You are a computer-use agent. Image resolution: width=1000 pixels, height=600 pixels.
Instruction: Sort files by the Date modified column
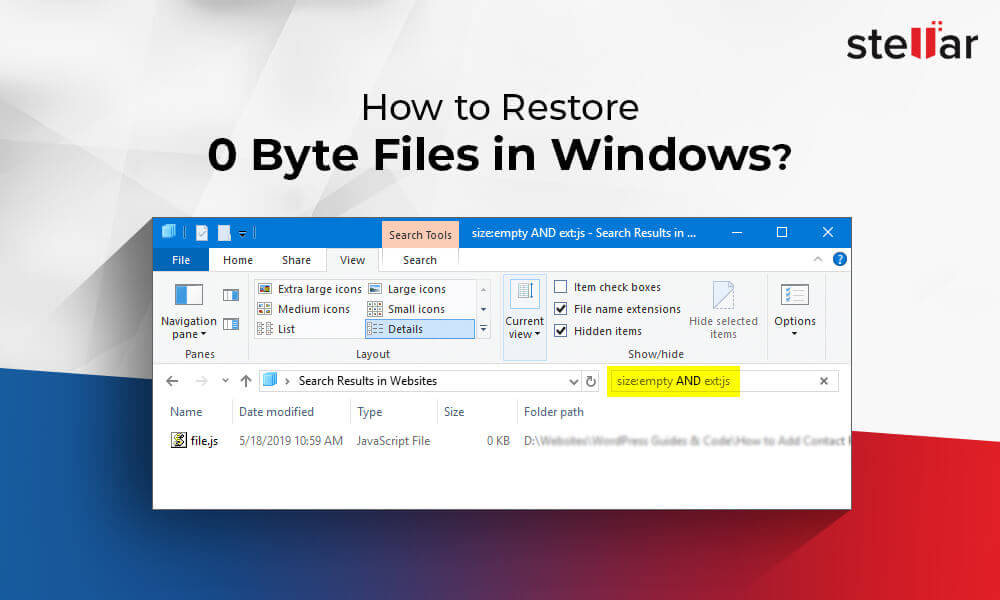coord(276,412)
